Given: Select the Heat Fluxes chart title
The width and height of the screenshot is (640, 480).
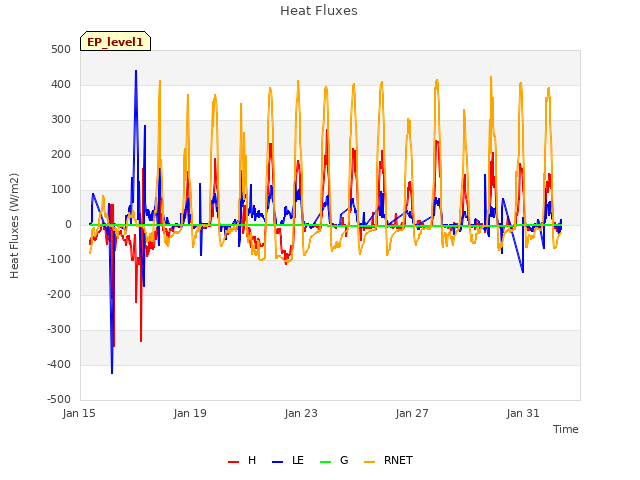Looking at the screenshot, I should pyautogui.click(x=319, y=11).
